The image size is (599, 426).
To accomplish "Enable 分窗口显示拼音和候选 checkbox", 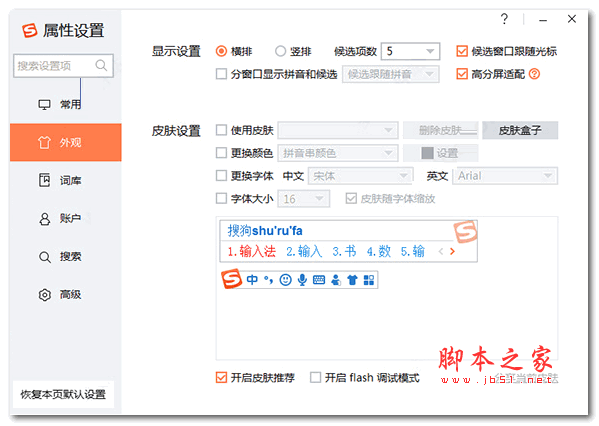I will (221, 74).
